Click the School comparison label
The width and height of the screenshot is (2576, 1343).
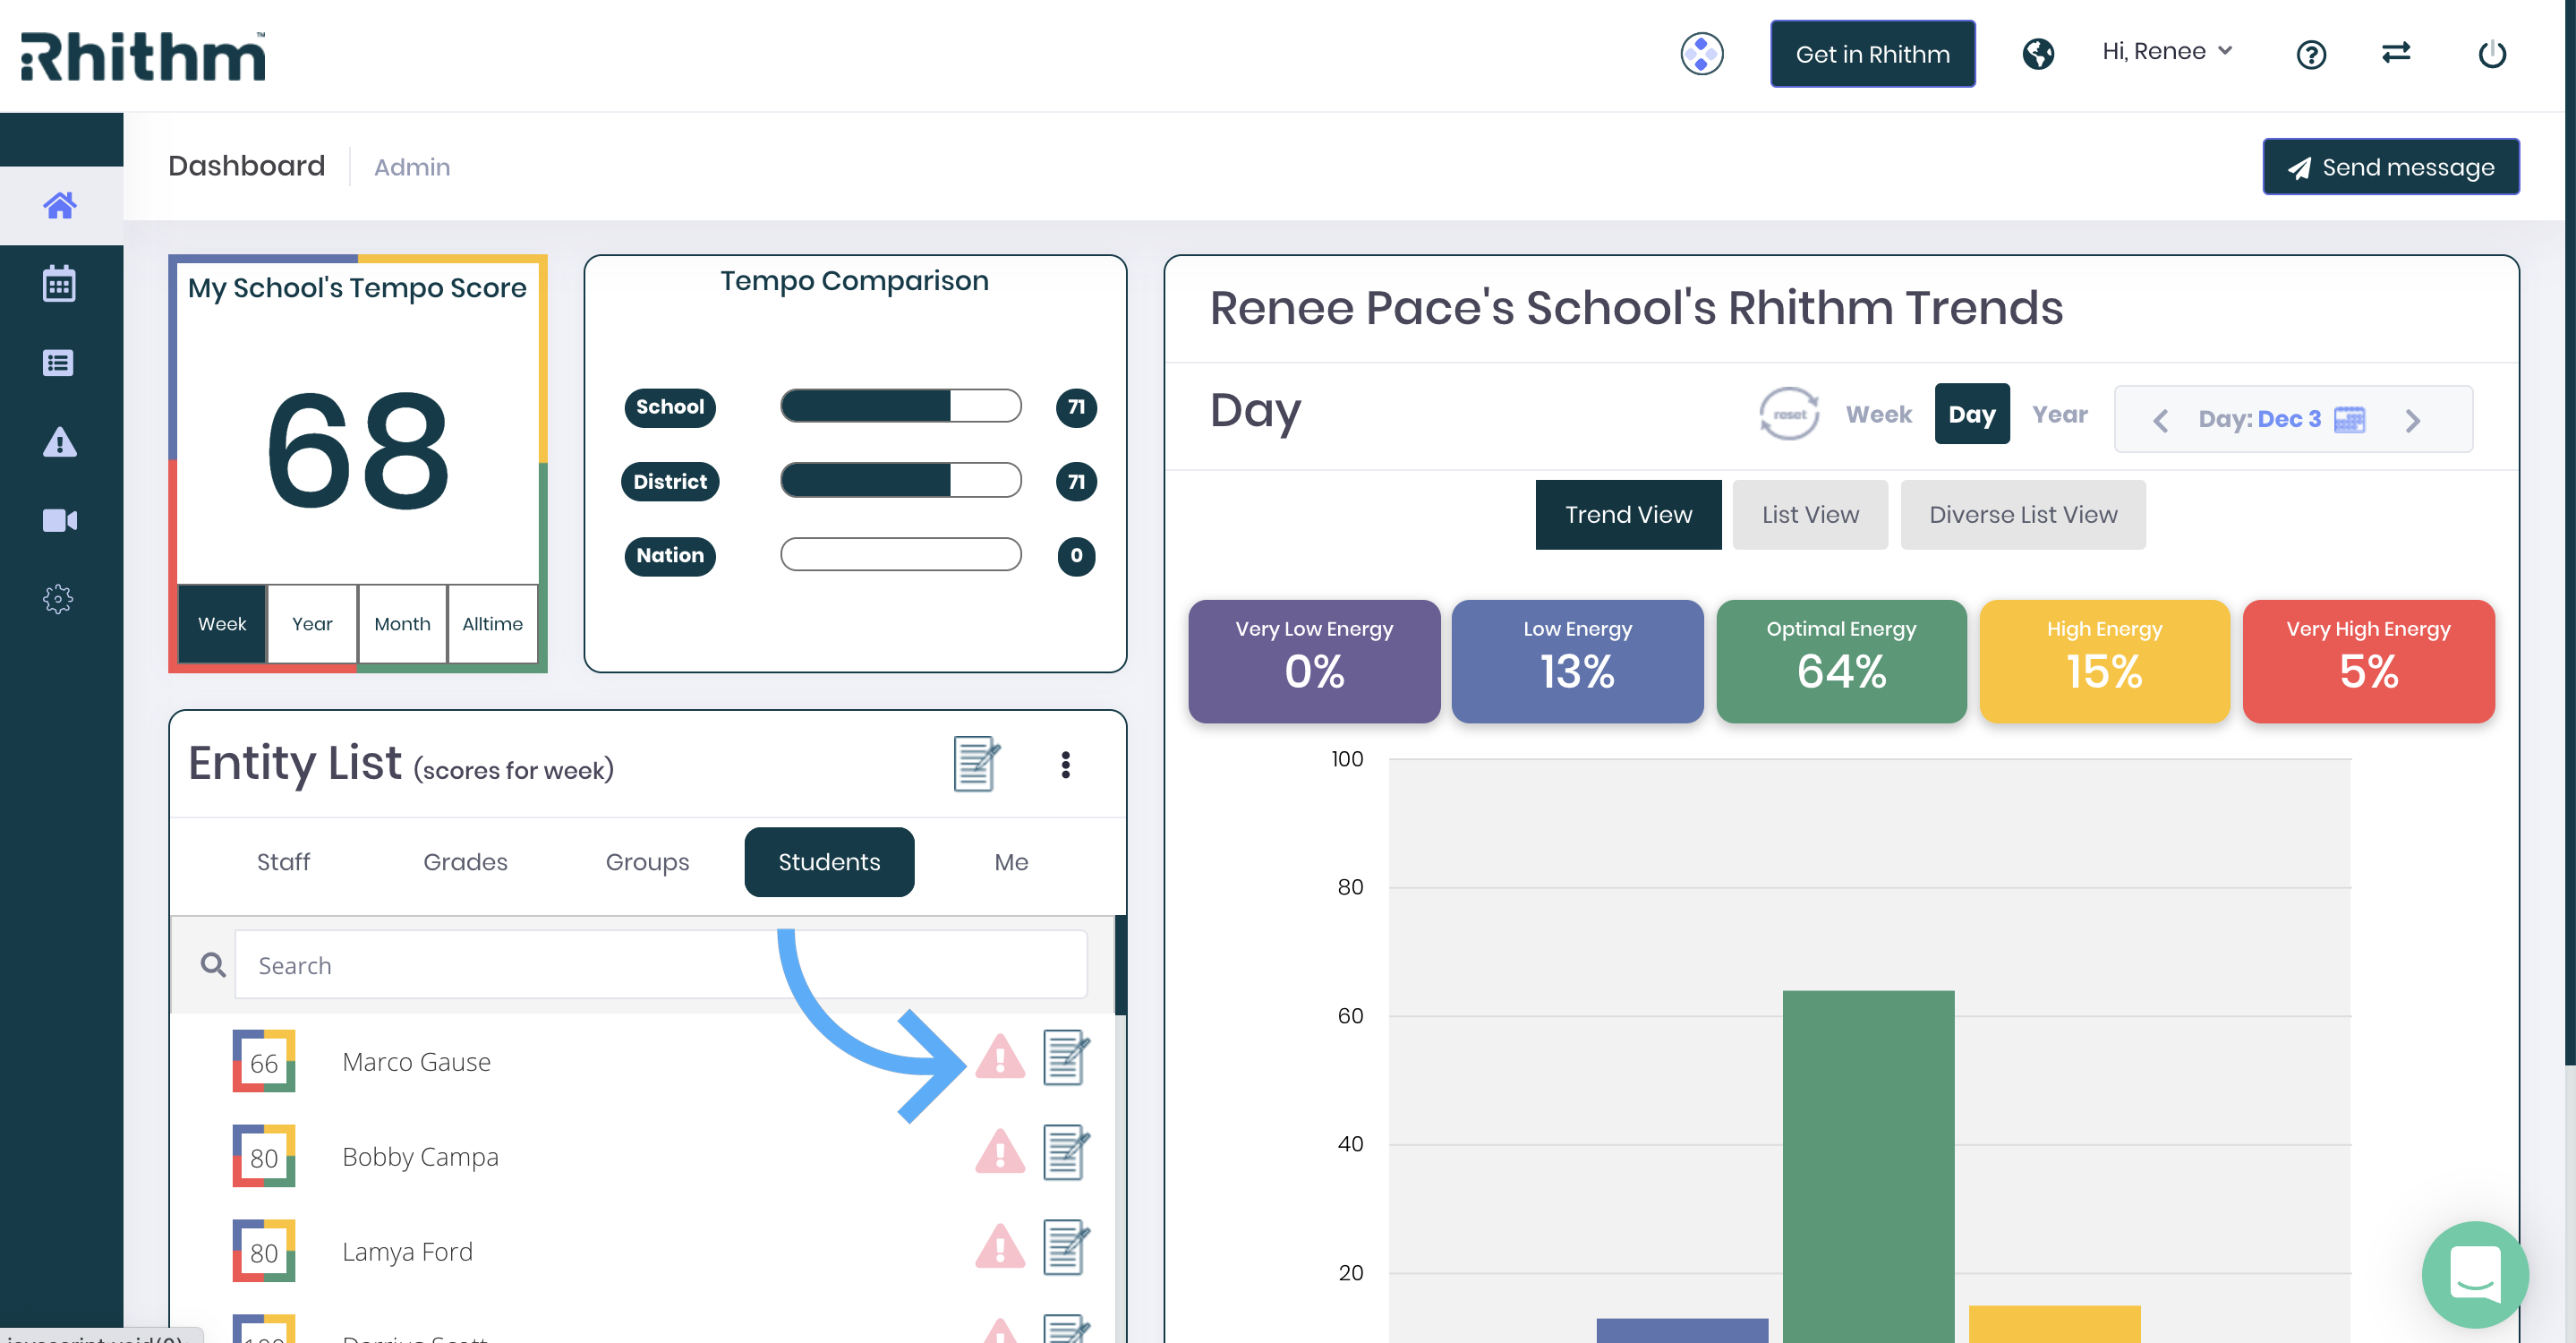pos(670,407)
